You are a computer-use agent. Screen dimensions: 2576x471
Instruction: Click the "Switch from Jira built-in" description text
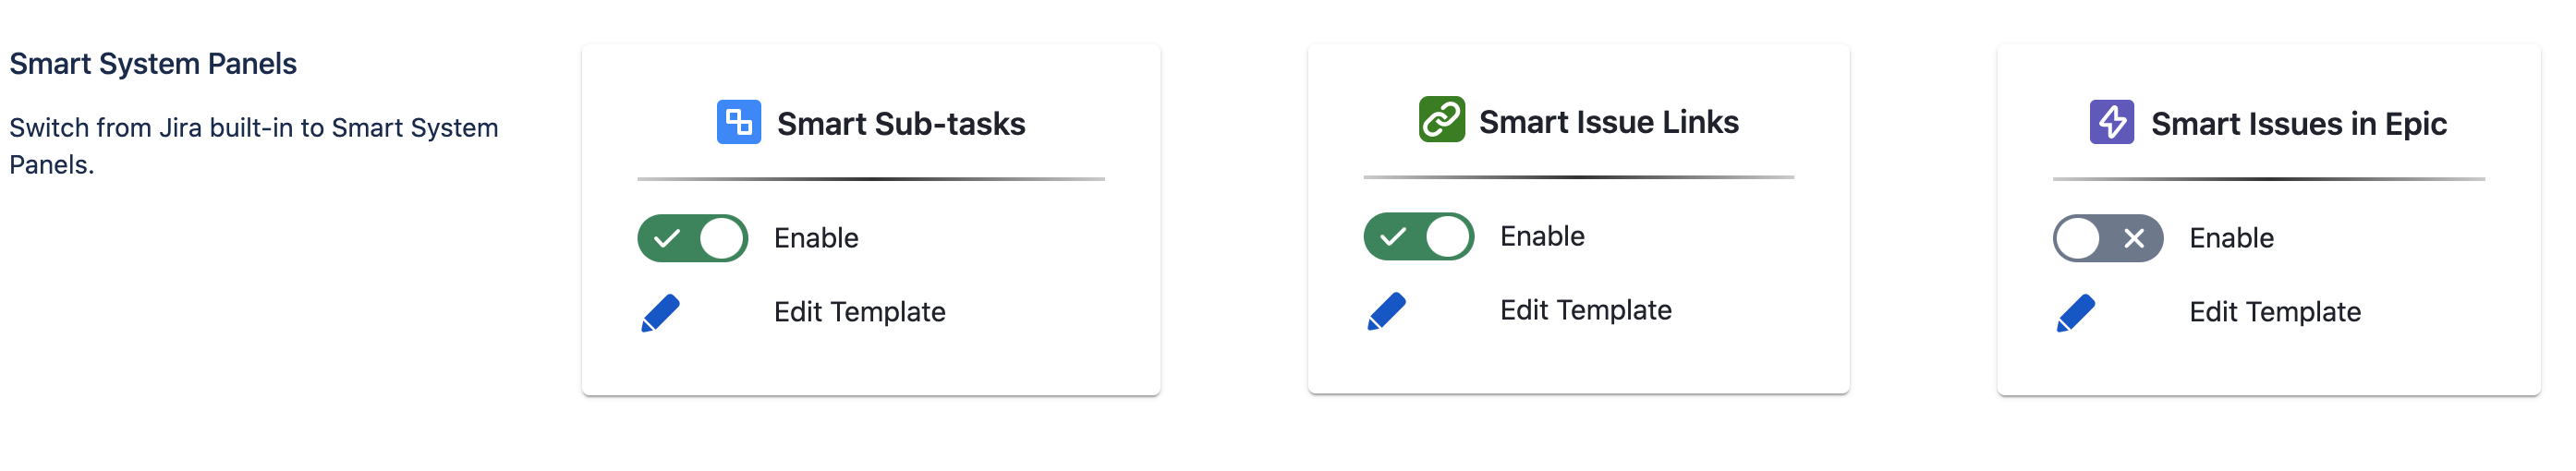(x=253, y=128)
